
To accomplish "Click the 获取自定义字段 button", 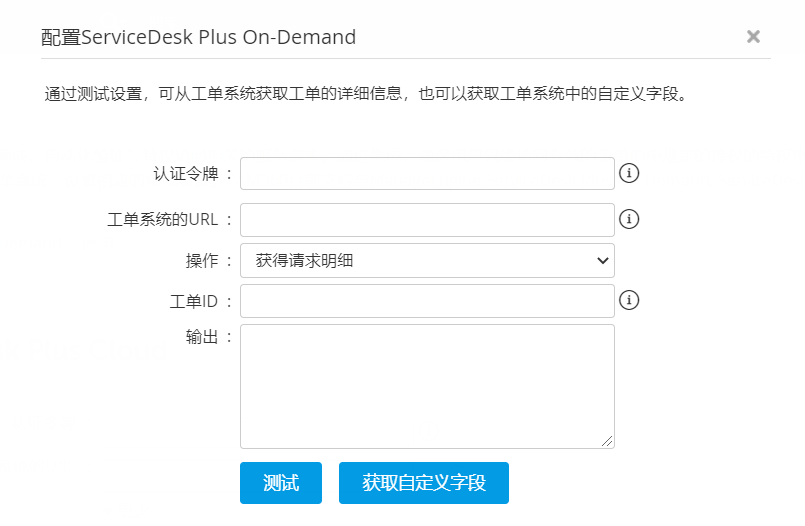I will (x=424, y=483).
